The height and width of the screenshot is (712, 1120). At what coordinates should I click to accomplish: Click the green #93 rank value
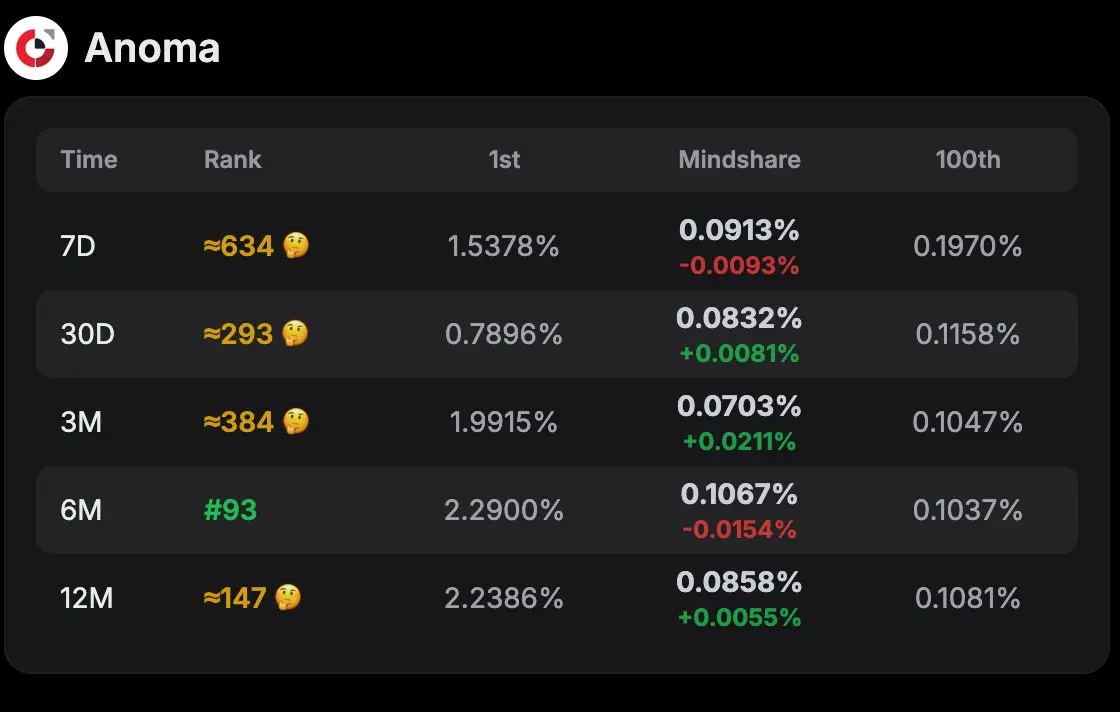point(230,510)
